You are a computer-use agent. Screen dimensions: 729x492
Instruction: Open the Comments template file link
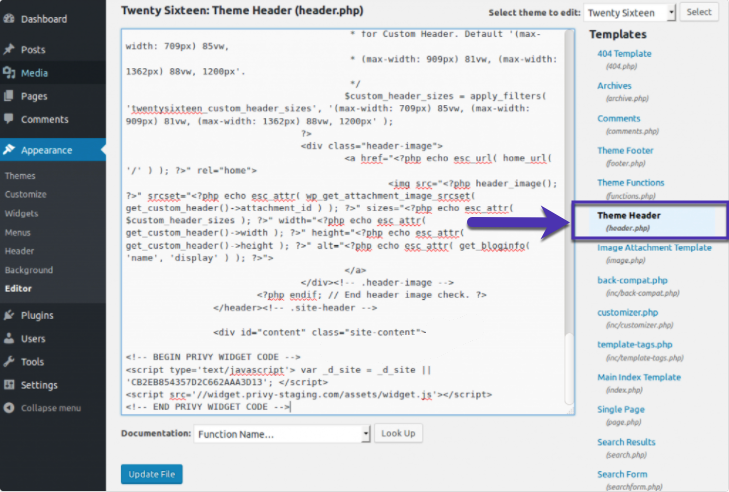[618, 118]
